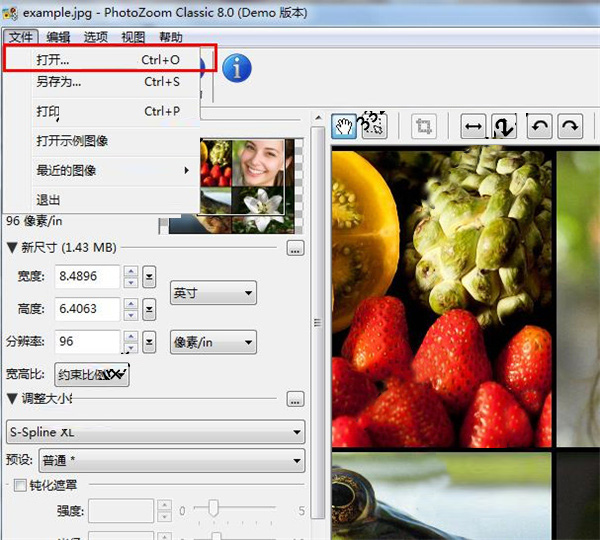Rotate image clockwise

pos(570,126)
